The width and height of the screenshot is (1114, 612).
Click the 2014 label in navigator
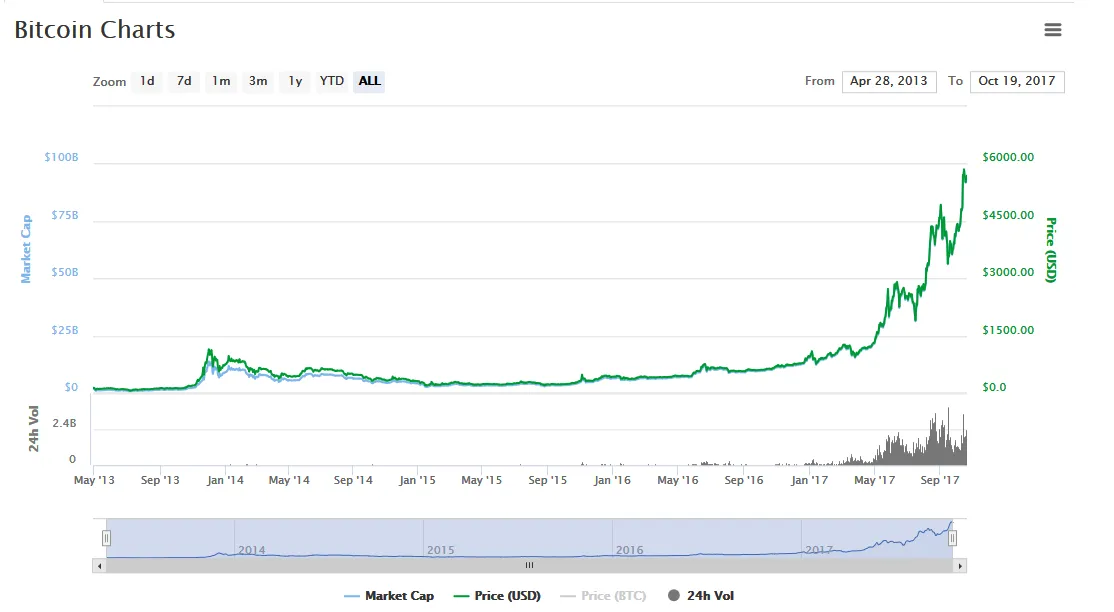[x=252, y=550]
